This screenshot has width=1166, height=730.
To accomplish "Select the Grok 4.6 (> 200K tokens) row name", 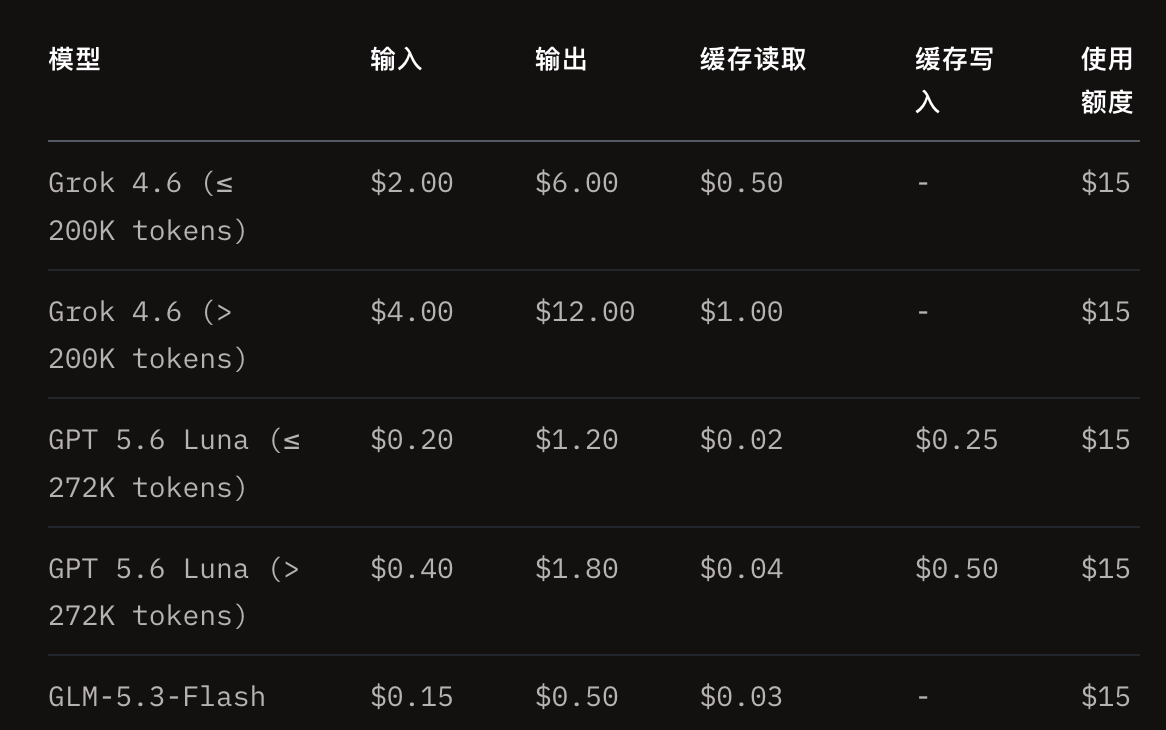I will 147,335.
